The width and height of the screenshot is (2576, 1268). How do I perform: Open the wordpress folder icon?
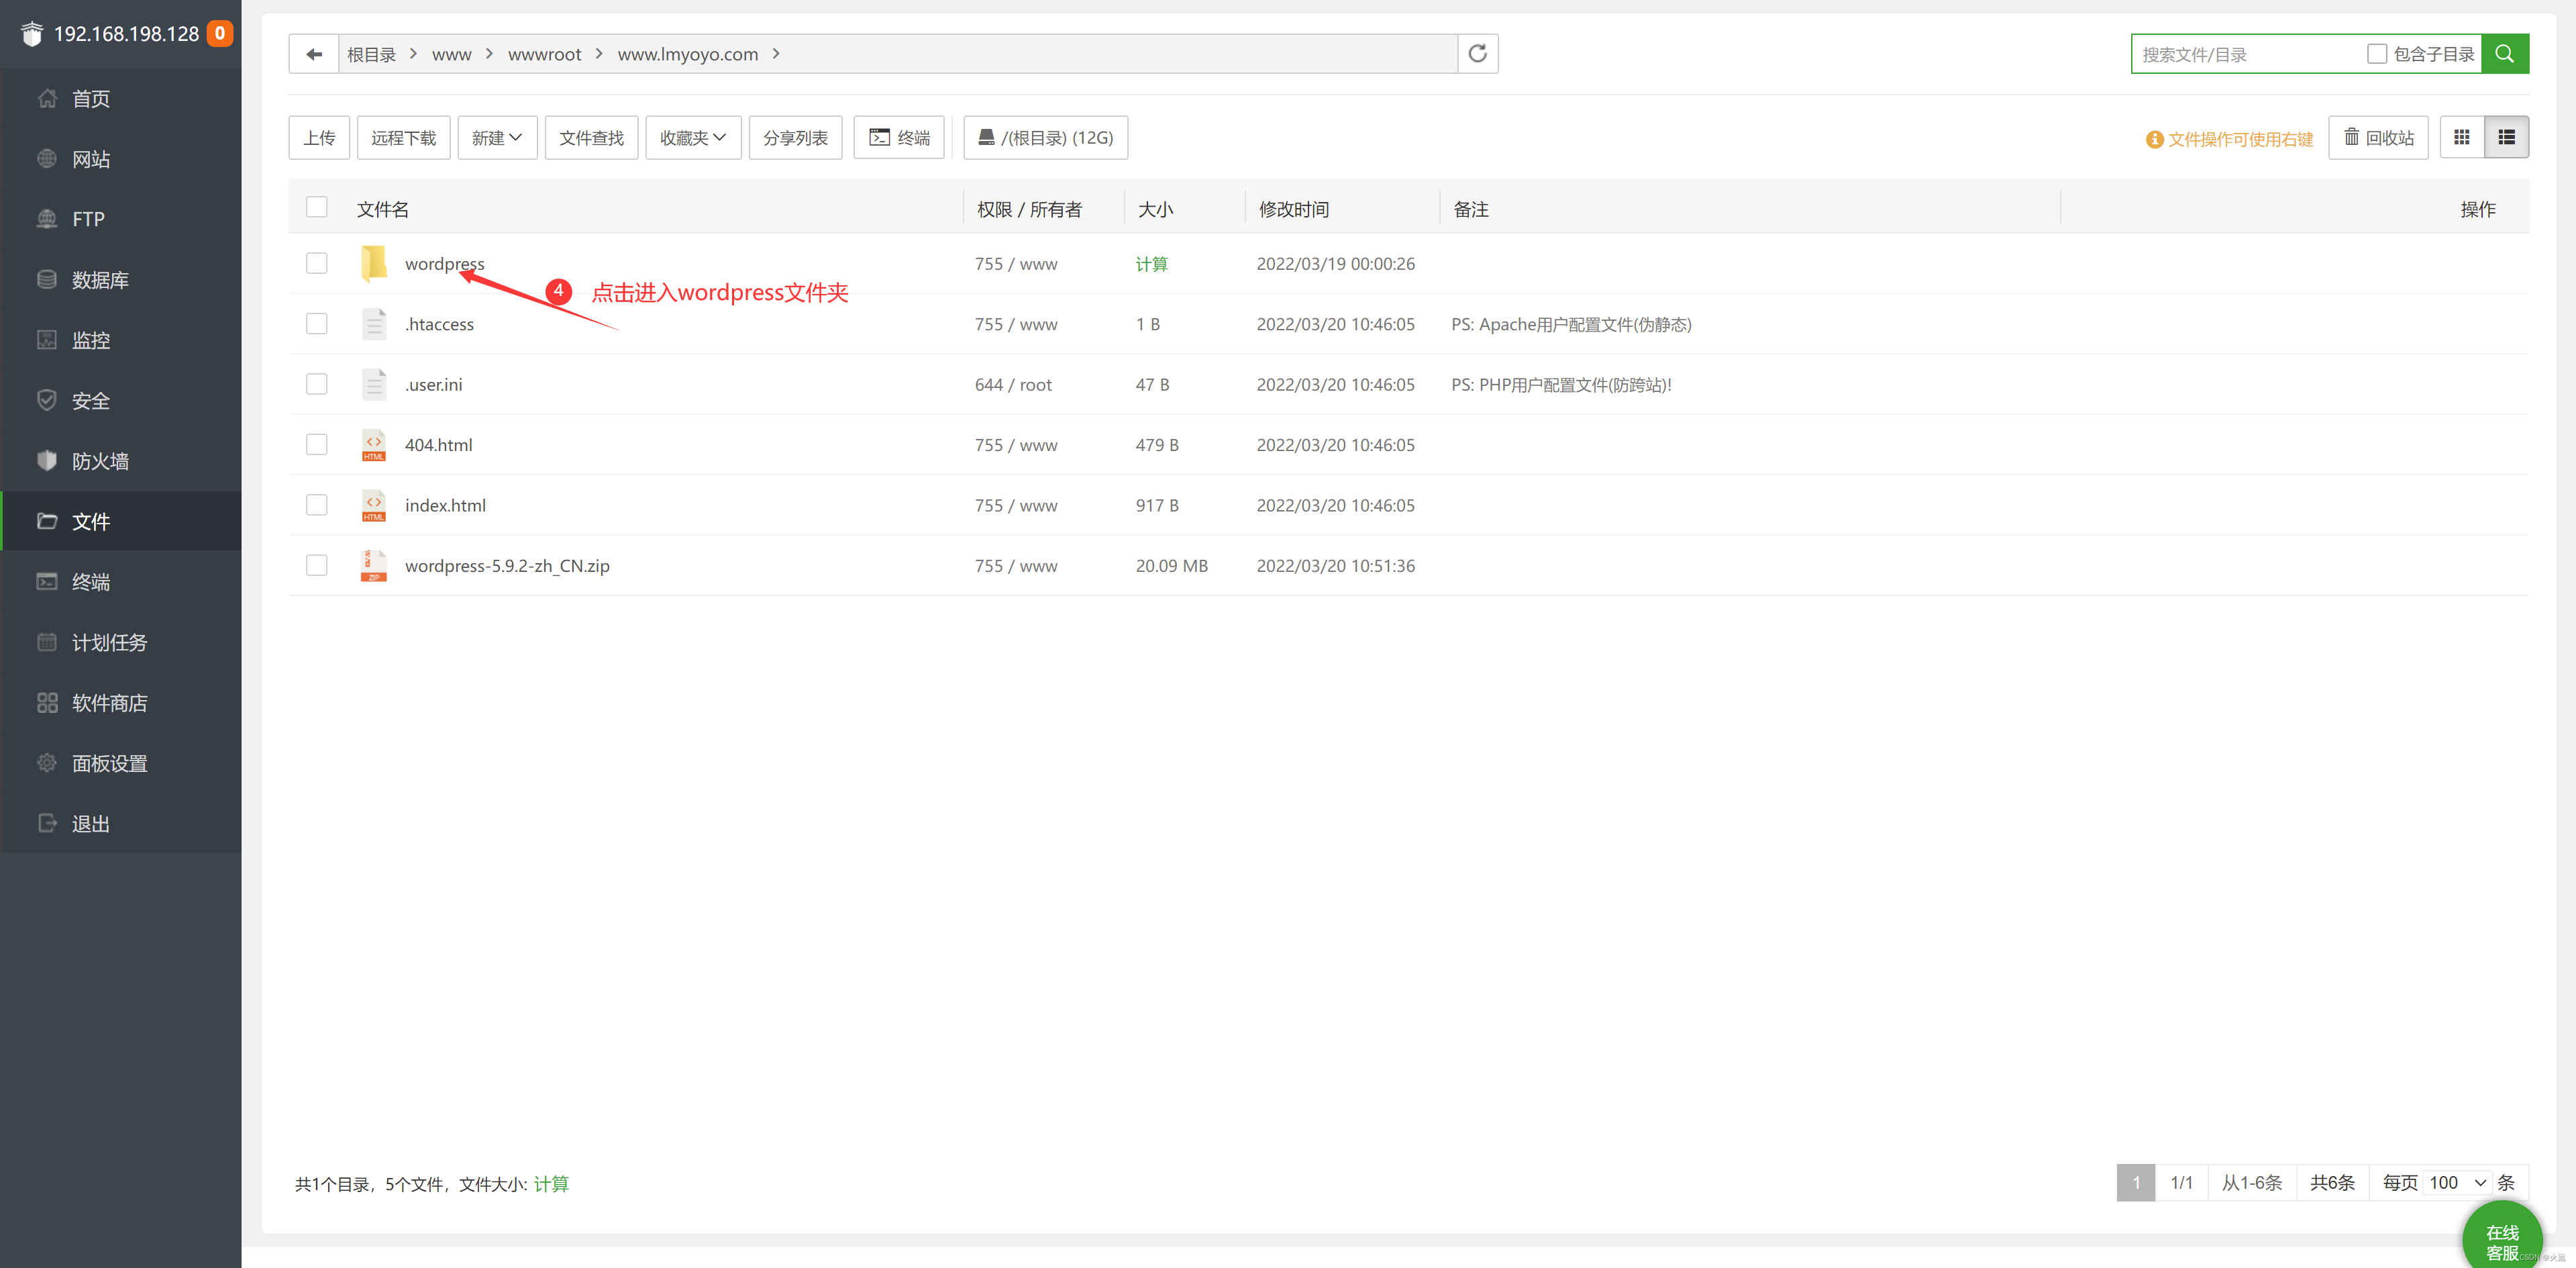click(x=373, y=263)
